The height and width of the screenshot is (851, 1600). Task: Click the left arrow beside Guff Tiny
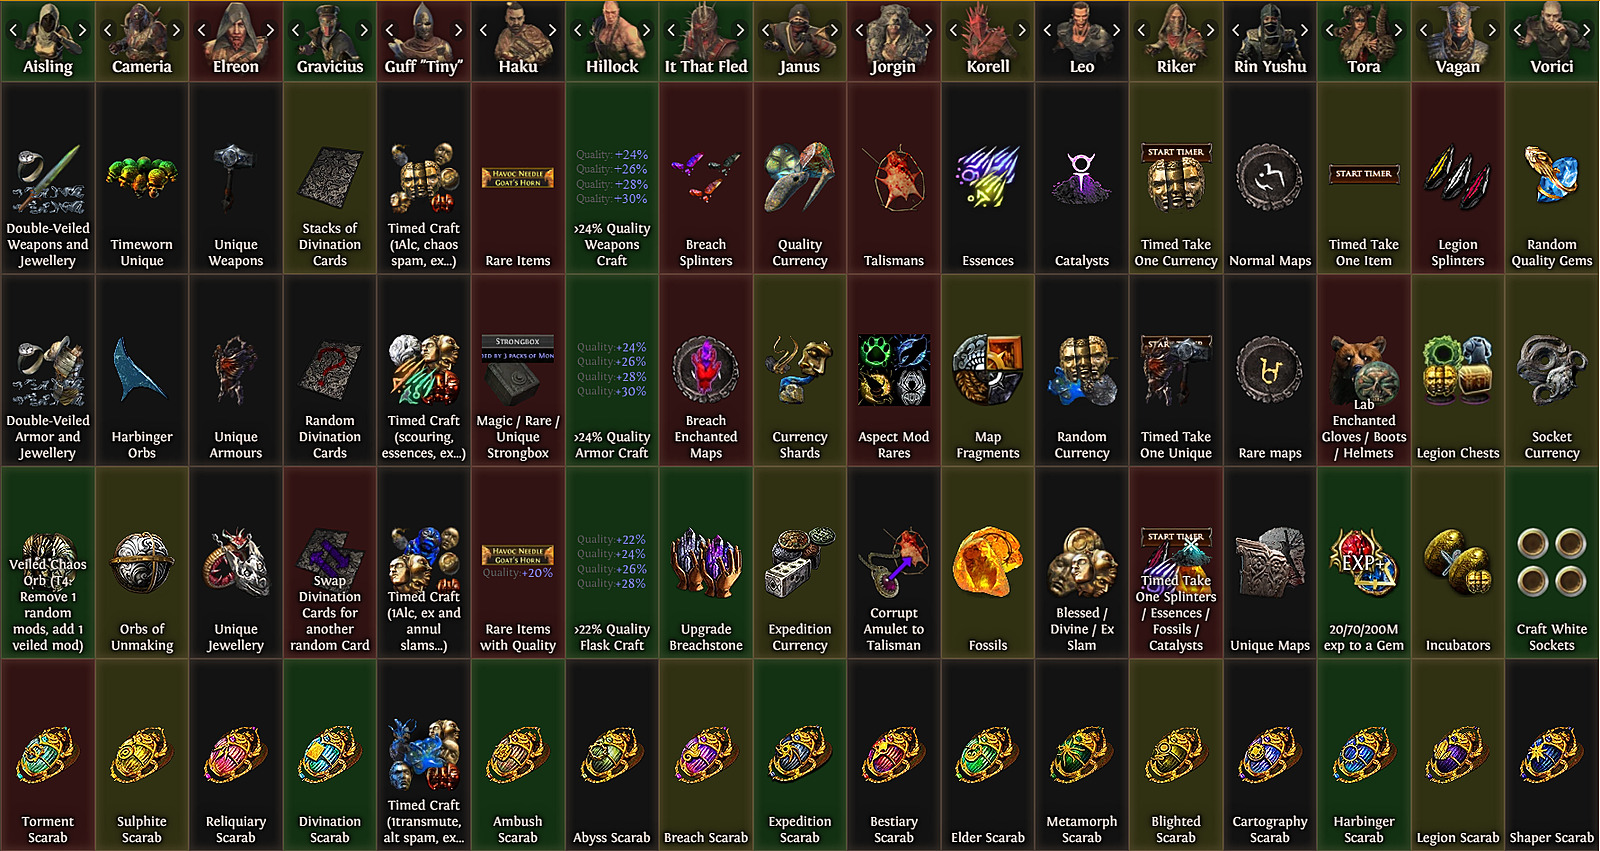point(390,30)
